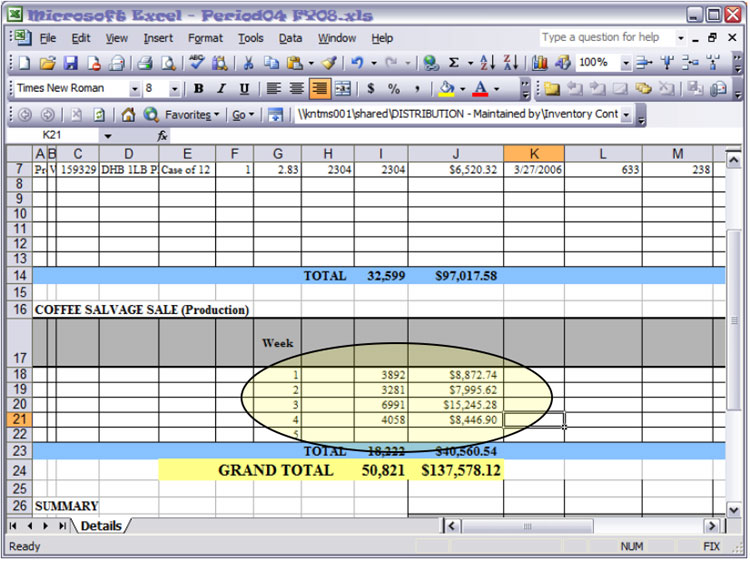Select cell containing $97,017.58

click(x=456, y=276)
